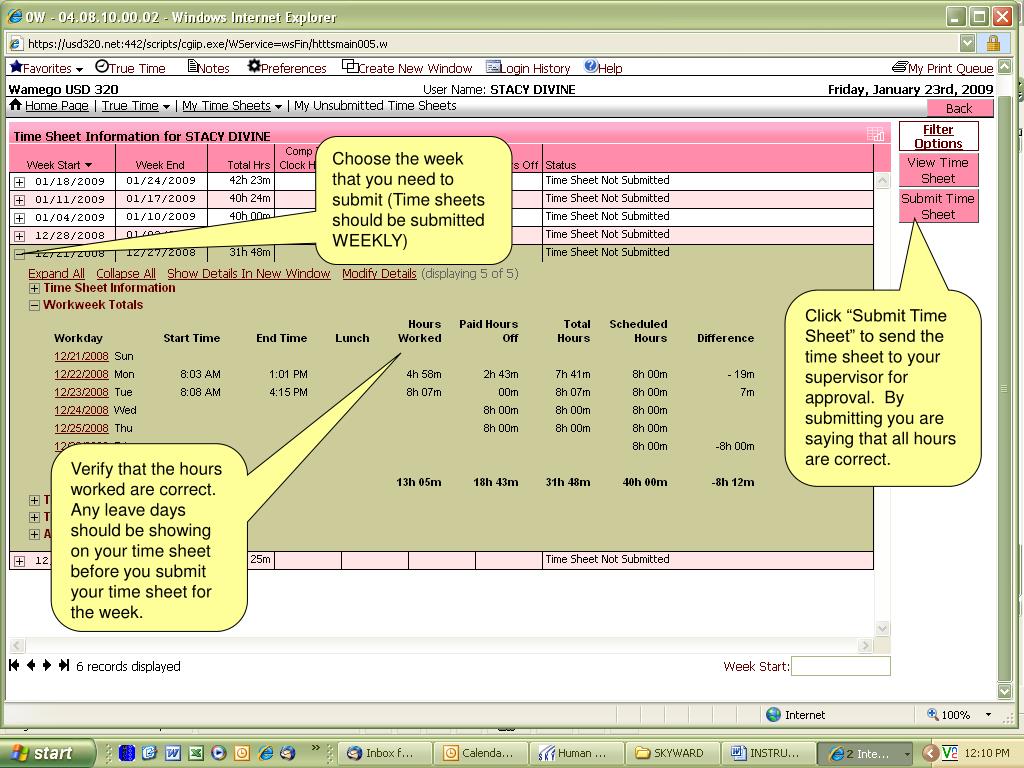1024x768 pixels.
Task: Click View Time Sheet button
Action: (x=938, y=170)
